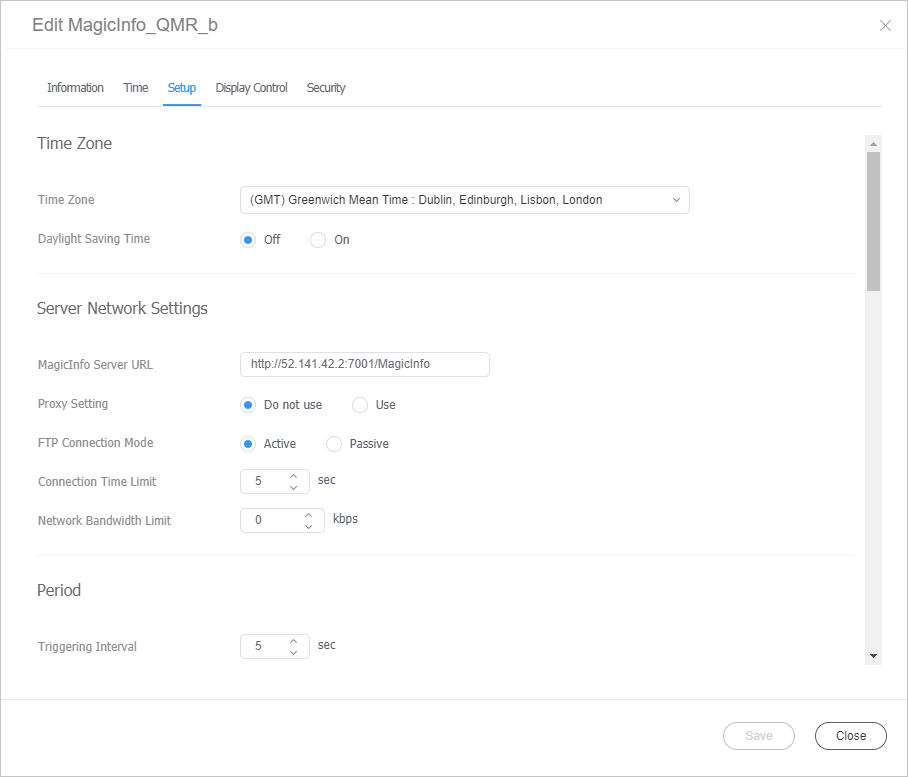Click the scrollbar down arrow
Screen dimensions: 908x777
(x=873, y=656)
